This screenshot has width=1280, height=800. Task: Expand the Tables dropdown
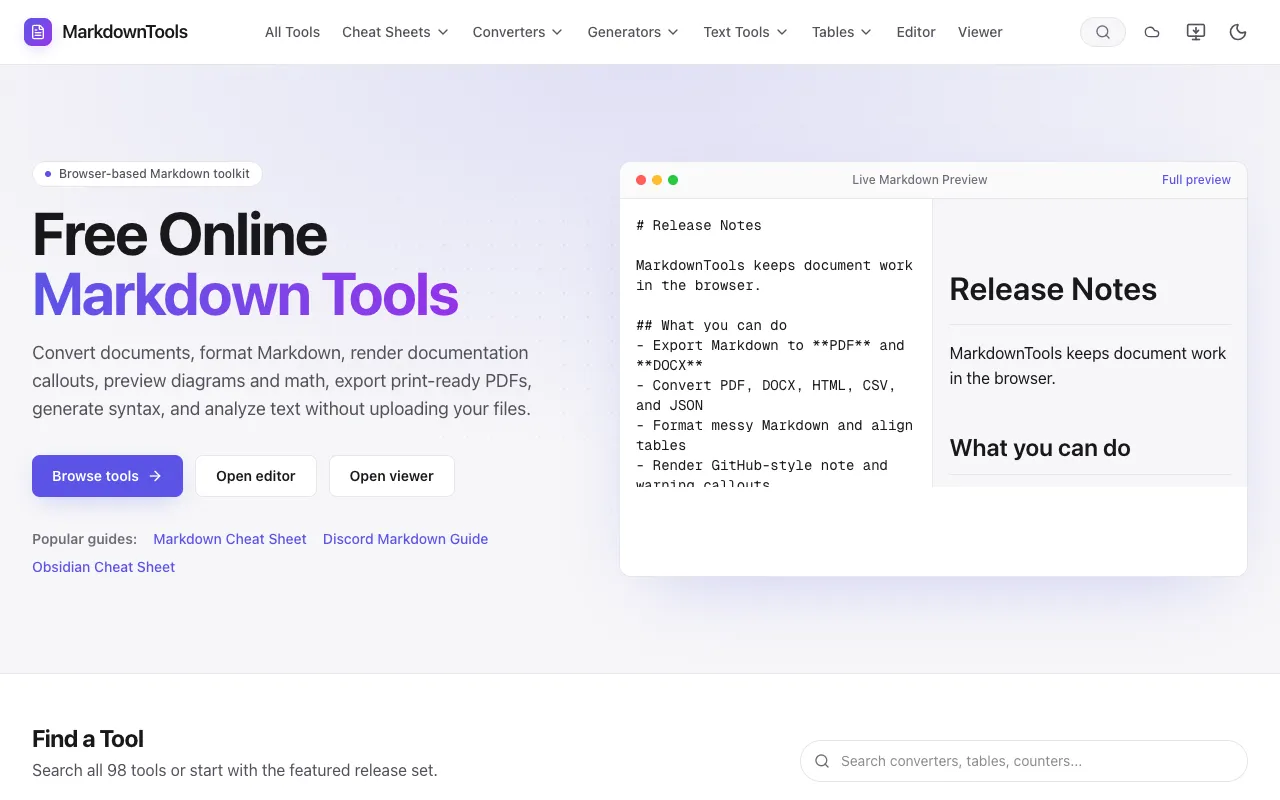click(x=842, y=32)
